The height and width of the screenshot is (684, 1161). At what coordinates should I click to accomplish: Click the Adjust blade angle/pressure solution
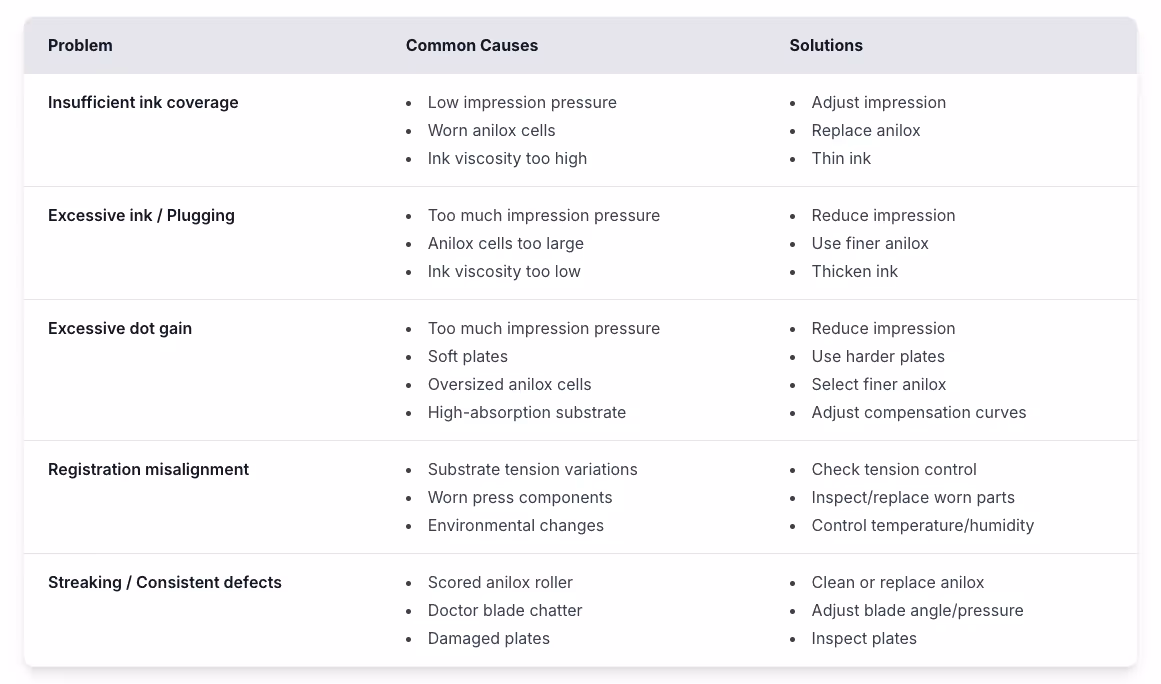(917, 611)
